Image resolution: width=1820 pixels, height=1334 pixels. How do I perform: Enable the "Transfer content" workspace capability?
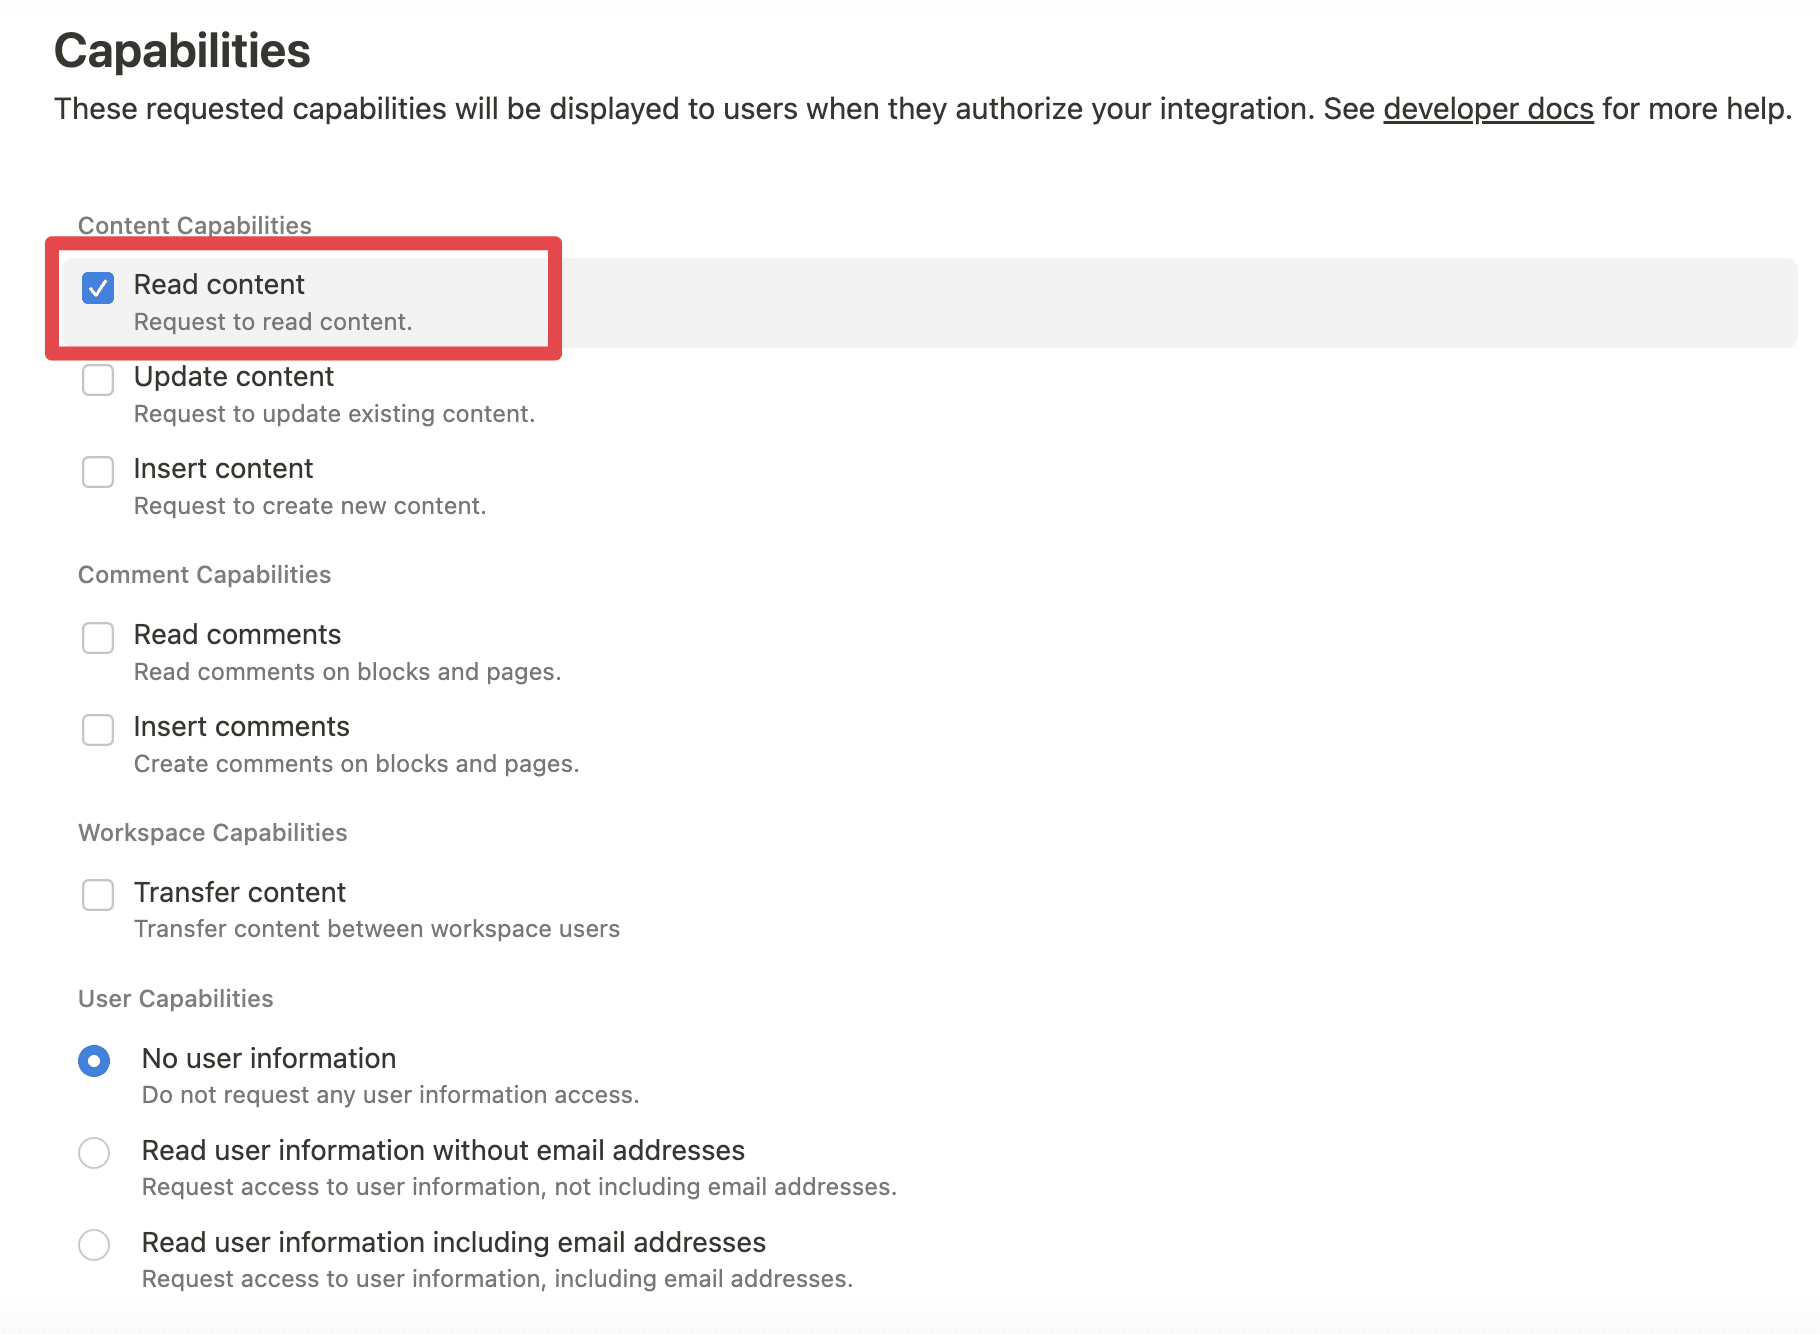(x=97, y=896)
